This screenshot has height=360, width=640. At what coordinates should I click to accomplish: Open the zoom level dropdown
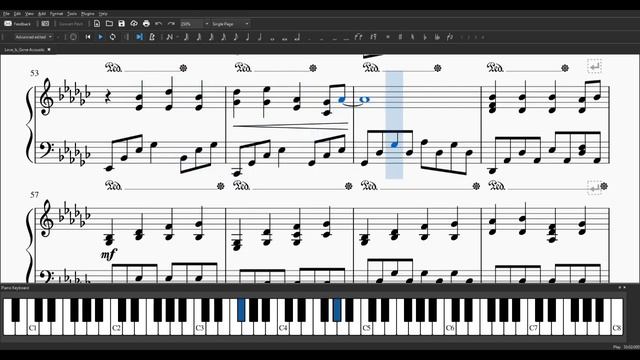(x=207, y=24)
